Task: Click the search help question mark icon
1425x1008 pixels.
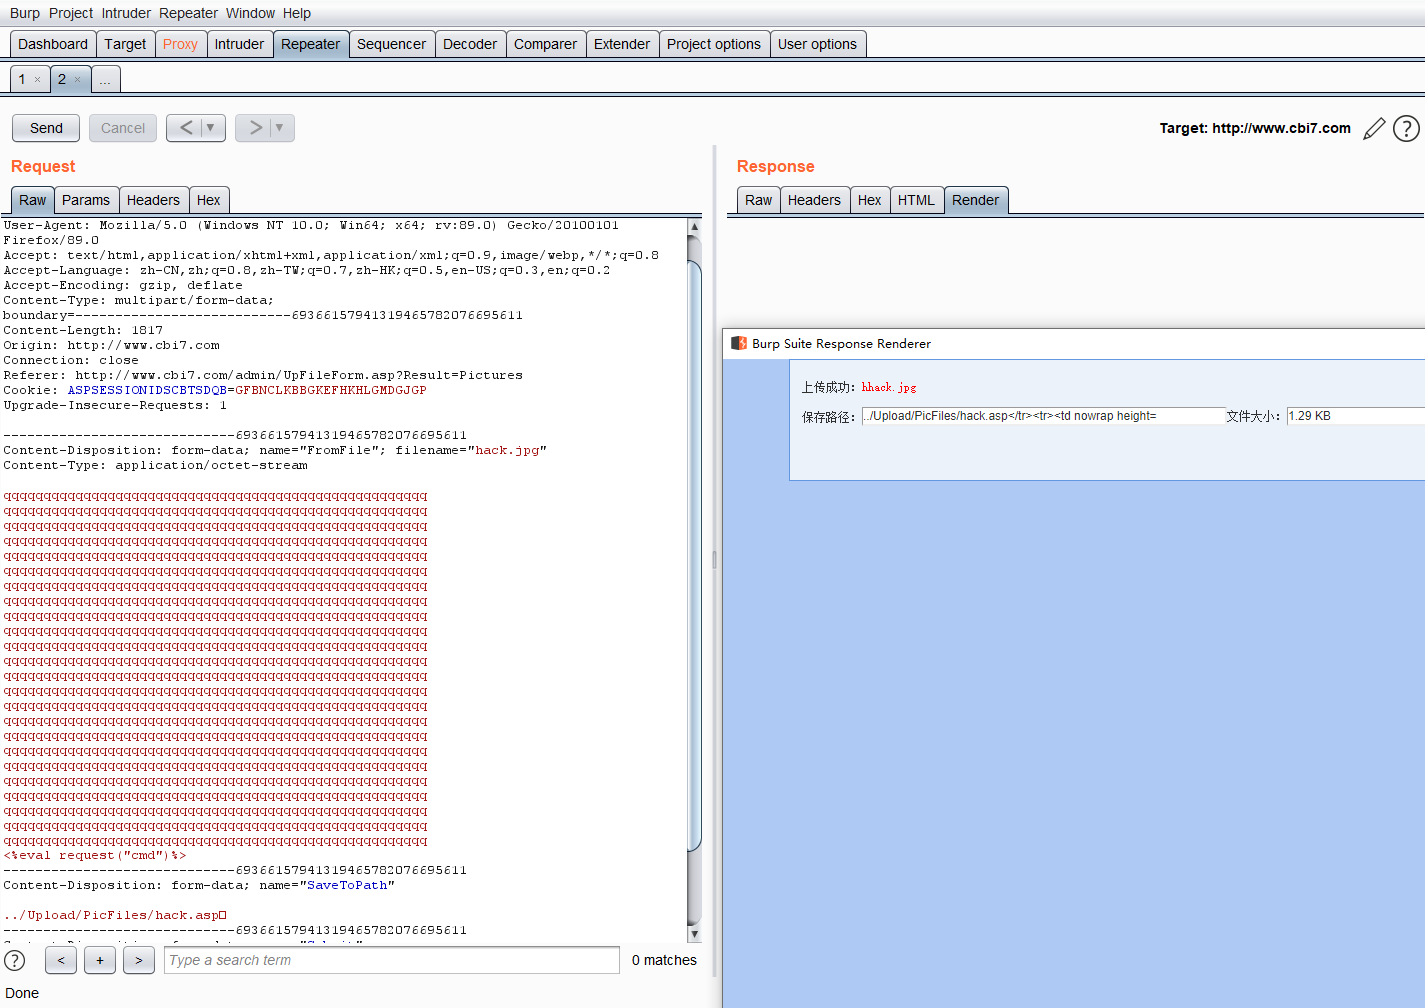Action: coord(15,960)
